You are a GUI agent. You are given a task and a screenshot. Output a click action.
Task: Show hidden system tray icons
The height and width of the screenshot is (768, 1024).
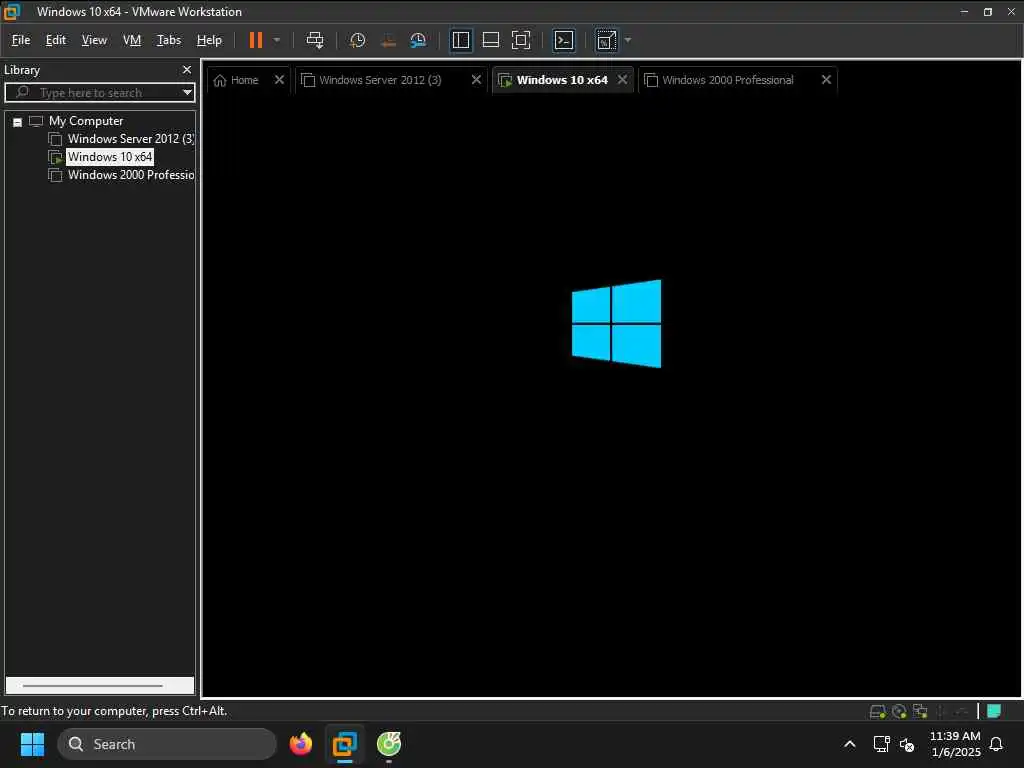coord(850,744)
